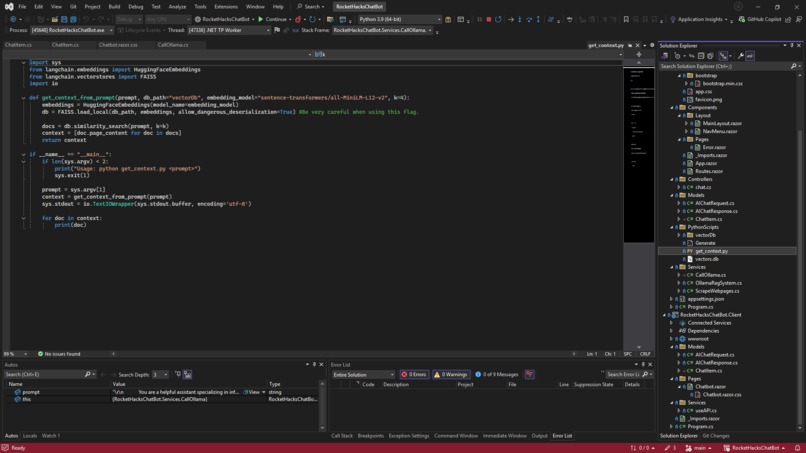Toggle auto-hide pin for Solution Explorer
The image size is (806, 453).
point(792,45)
